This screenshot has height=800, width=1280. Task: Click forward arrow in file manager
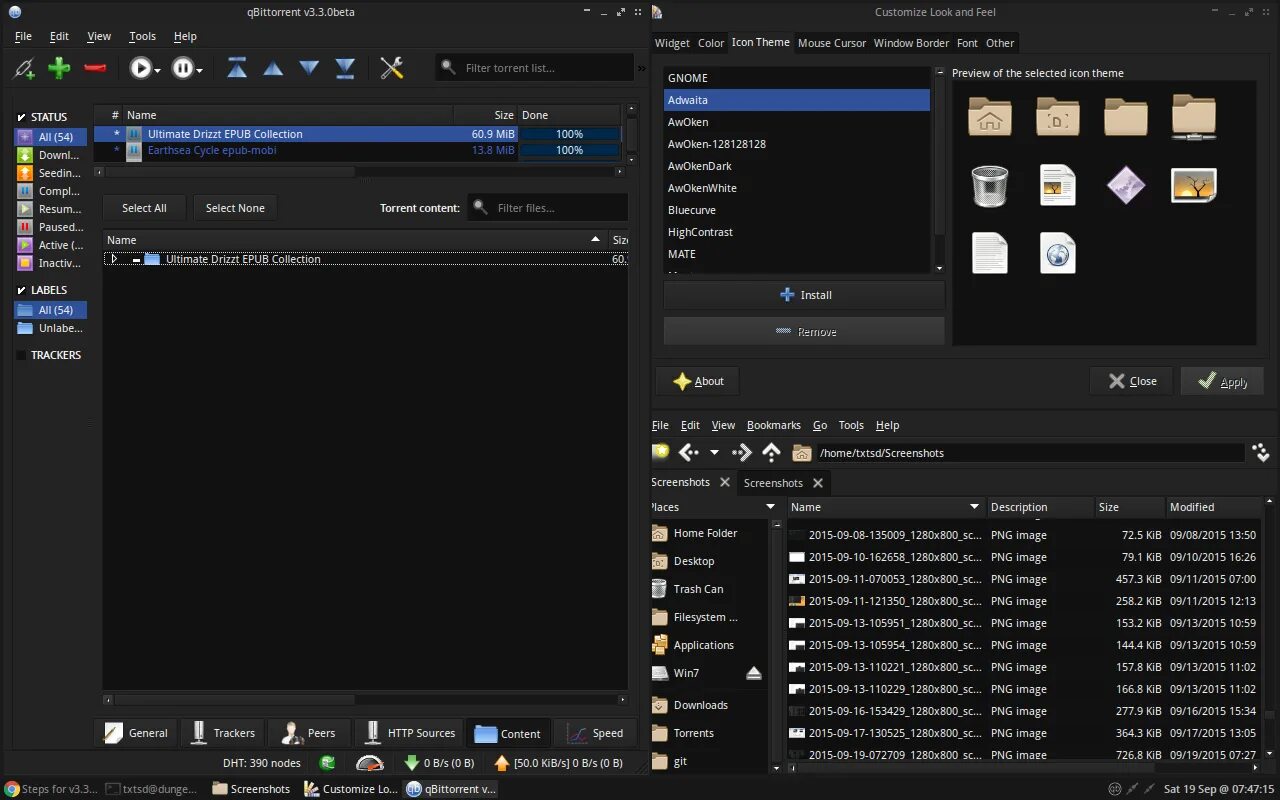pos(741,453)
